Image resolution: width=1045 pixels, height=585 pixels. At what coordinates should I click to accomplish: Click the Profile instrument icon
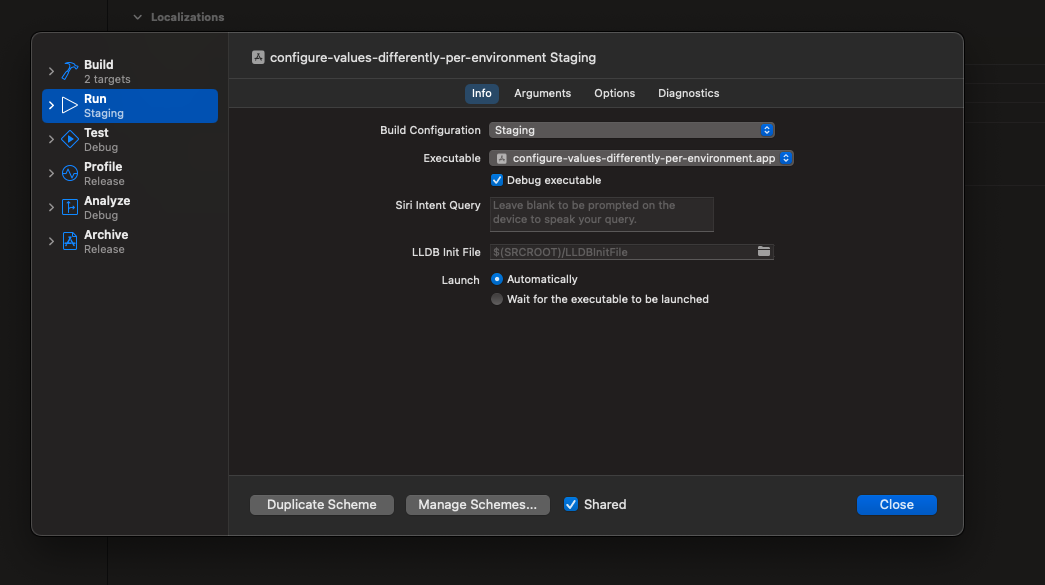pyautogui.click(x=69, y=173)
